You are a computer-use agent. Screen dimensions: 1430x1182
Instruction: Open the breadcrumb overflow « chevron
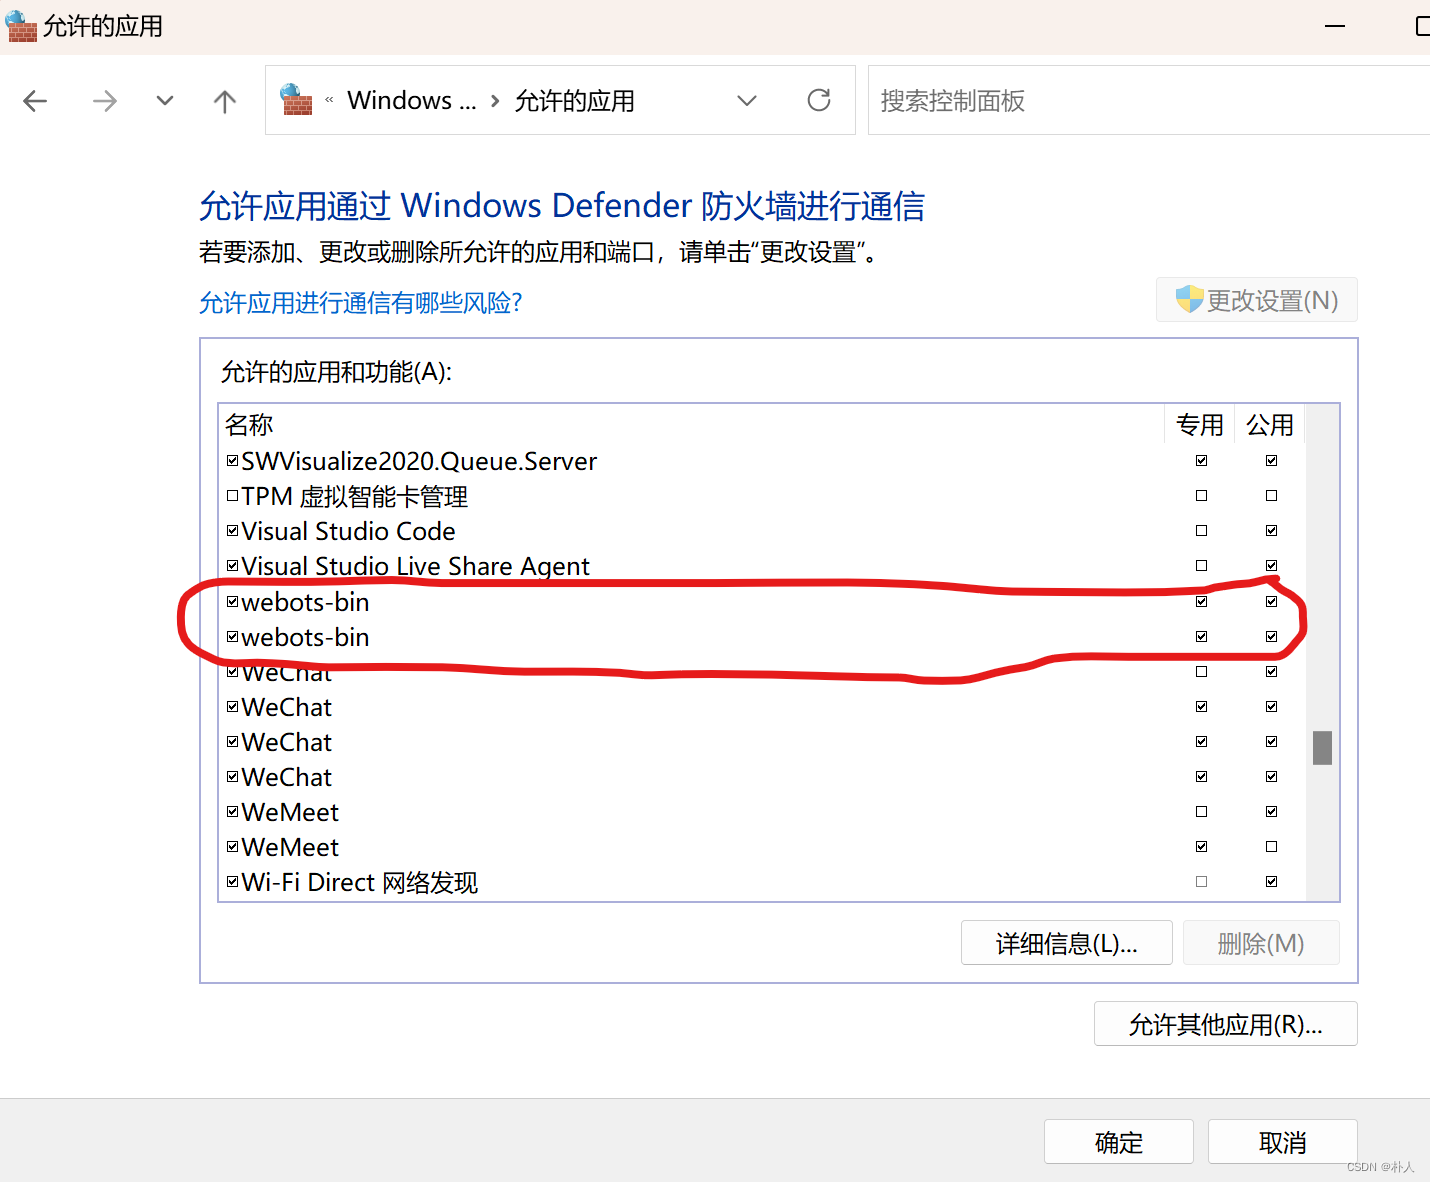point(329,100)
